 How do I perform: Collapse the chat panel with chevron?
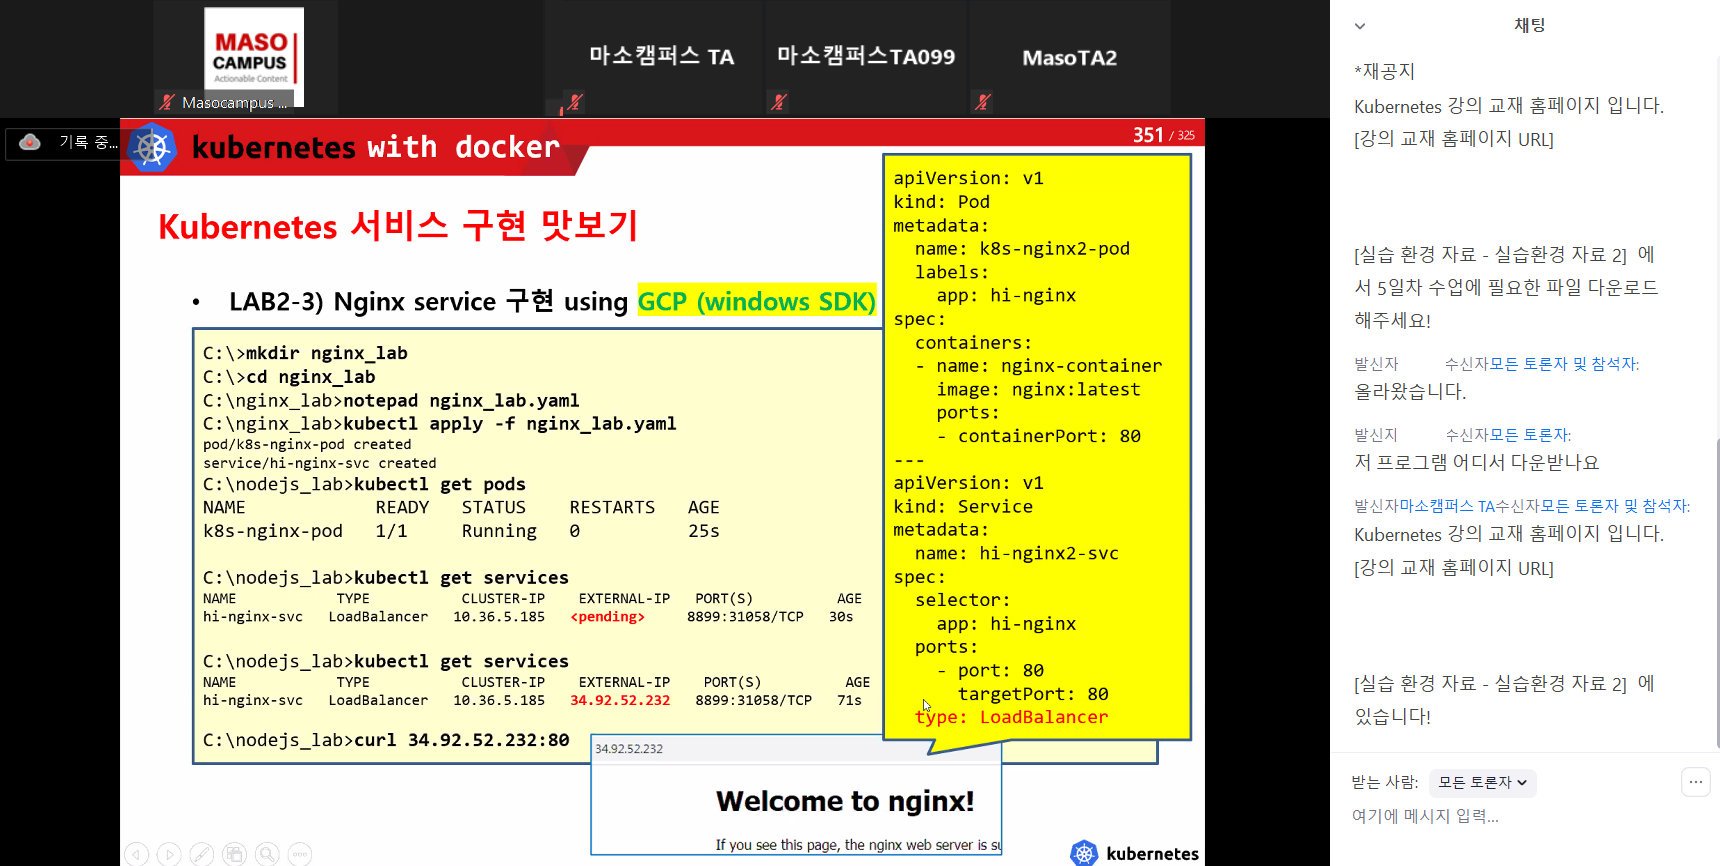(1360, 26)
